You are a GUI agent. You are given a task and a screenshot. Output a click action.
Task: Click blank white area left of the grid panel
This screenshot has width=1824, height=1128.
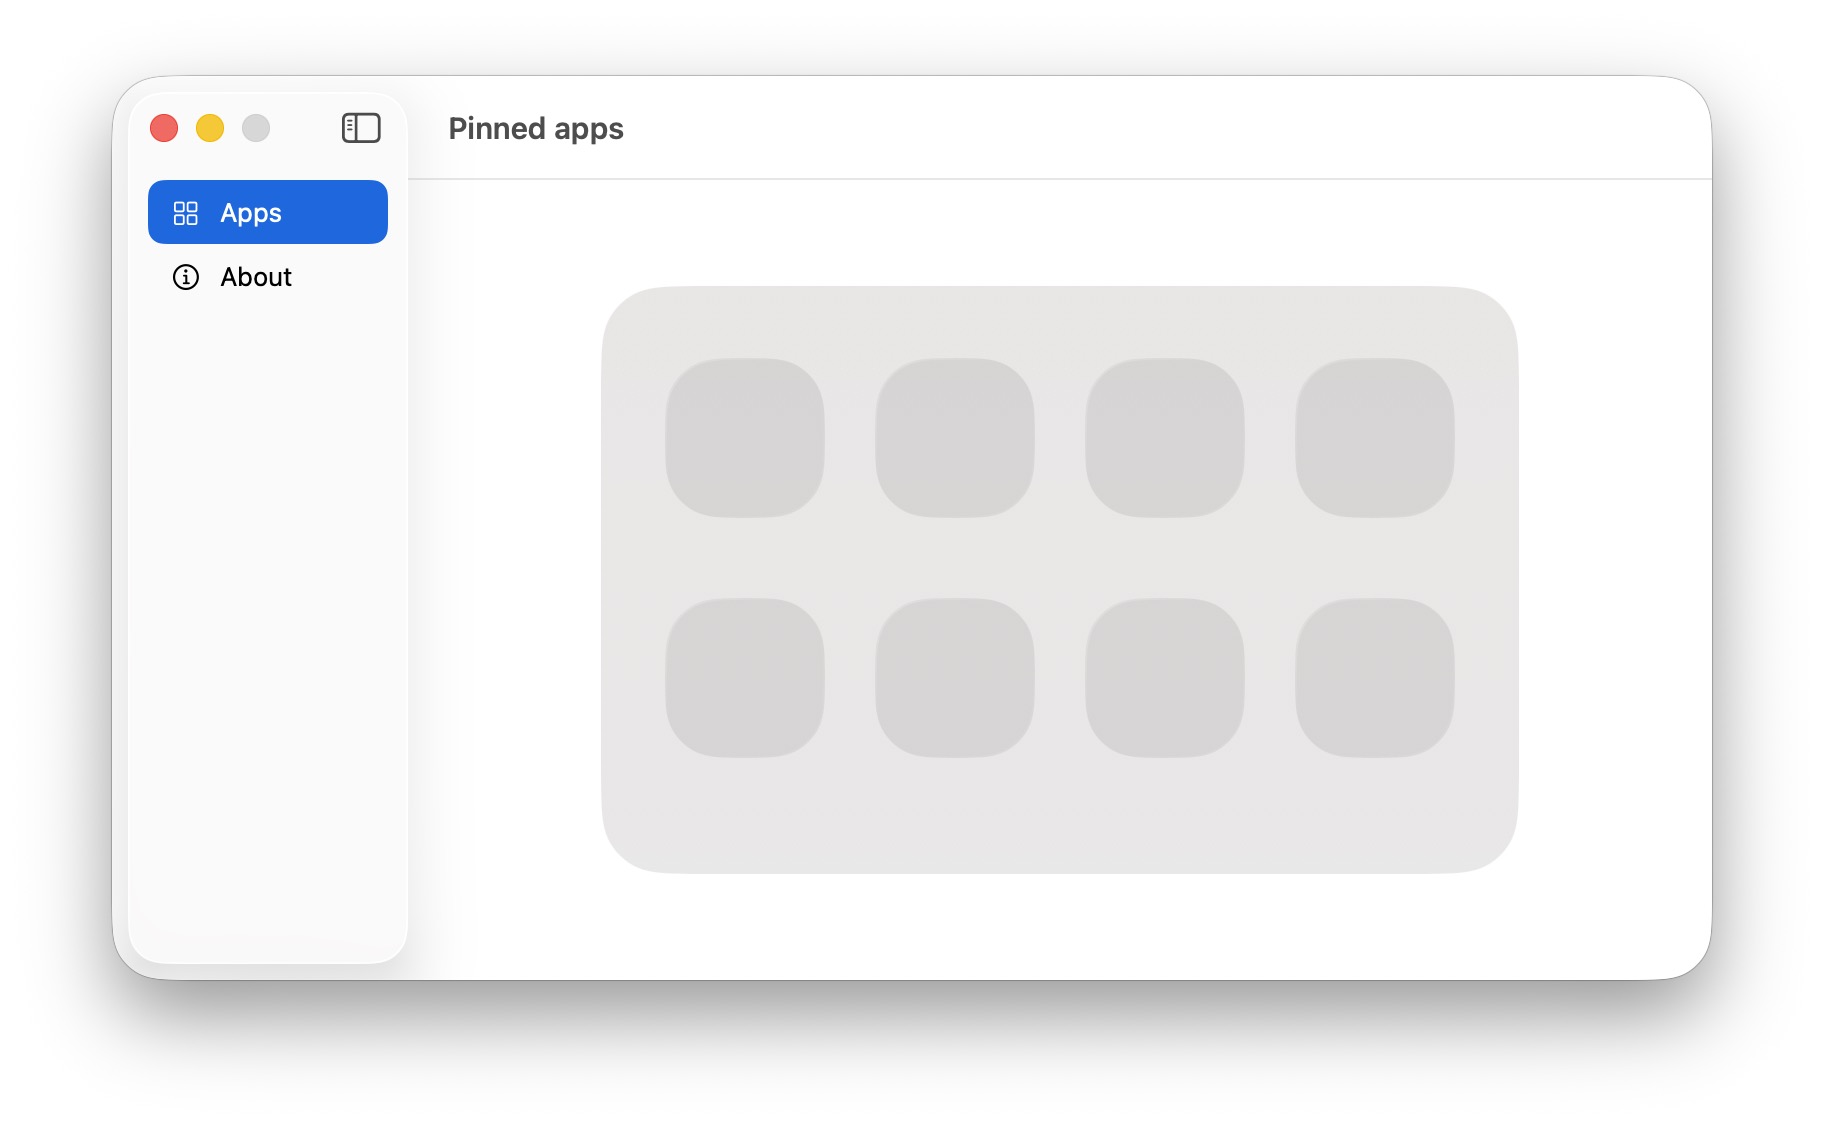pyautogui.click(x=505, y=580)
